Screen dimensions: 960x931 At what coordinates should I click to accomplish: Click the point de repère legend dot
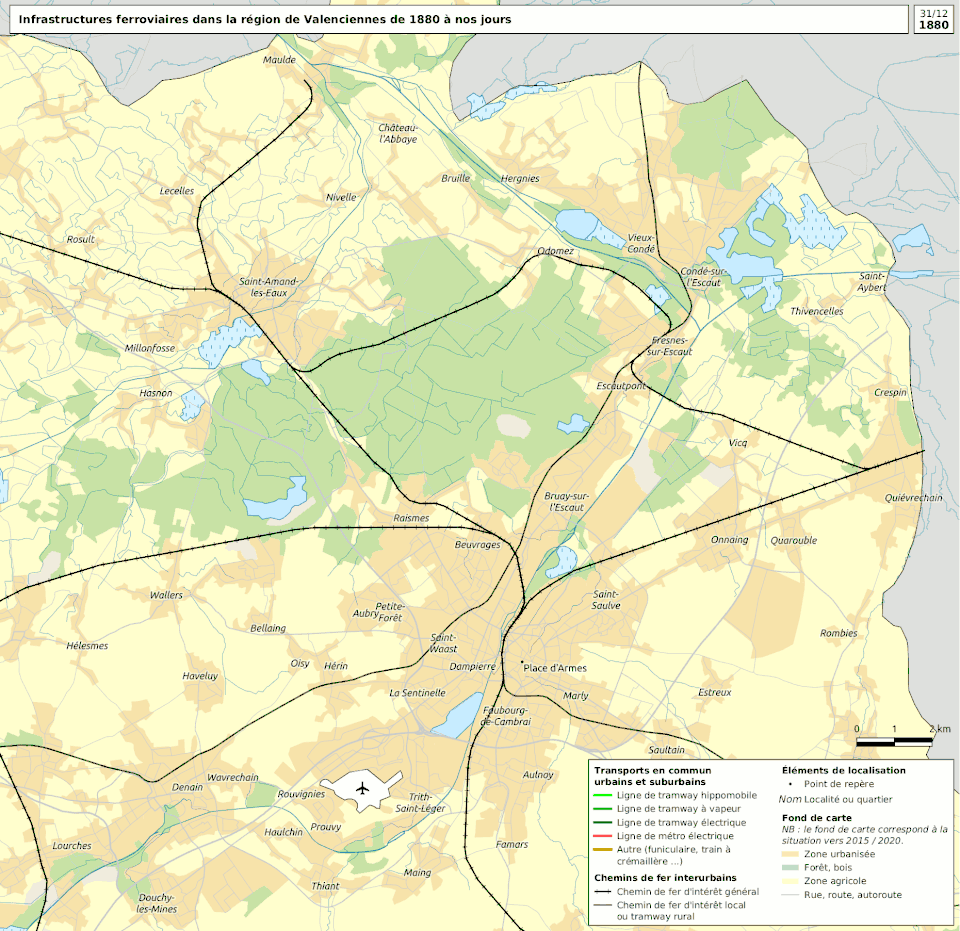tap(789, 784)
